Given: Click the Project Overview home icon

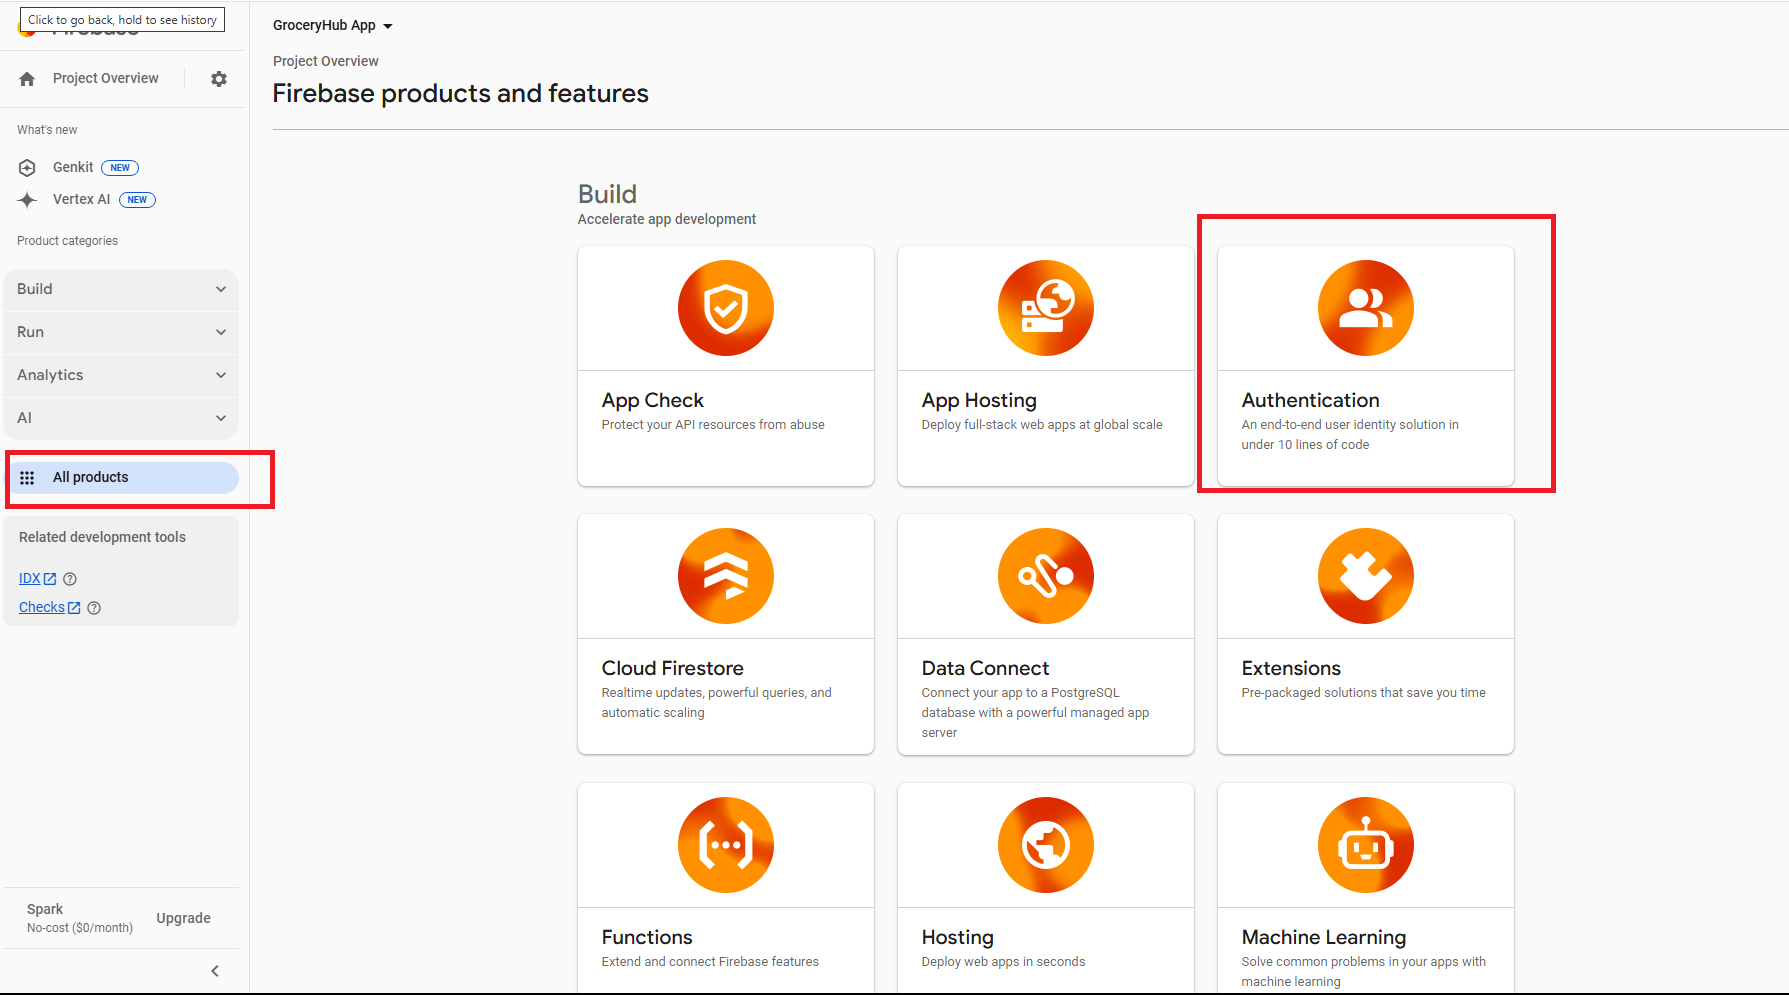Looking at the screenshot, I should click(x=27, y=79).
